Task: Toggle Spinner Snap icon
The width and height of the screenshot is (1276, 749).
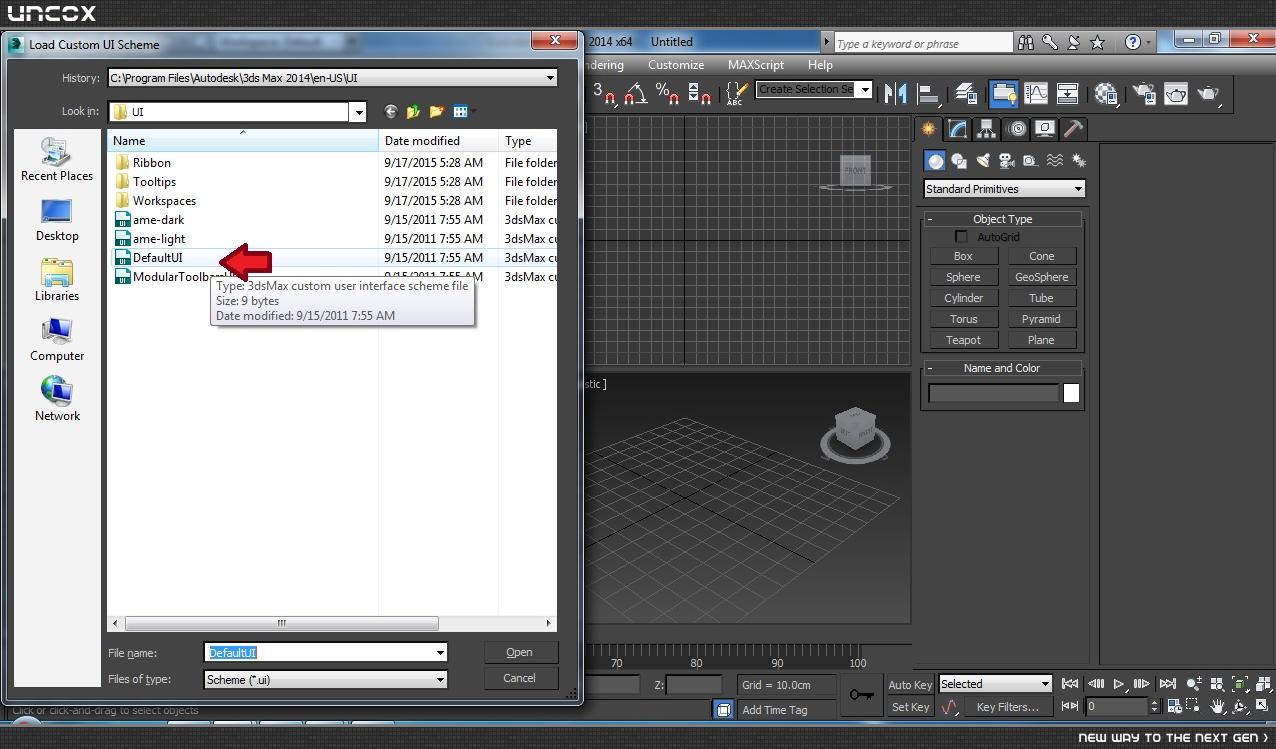Action: click(699, 93)
